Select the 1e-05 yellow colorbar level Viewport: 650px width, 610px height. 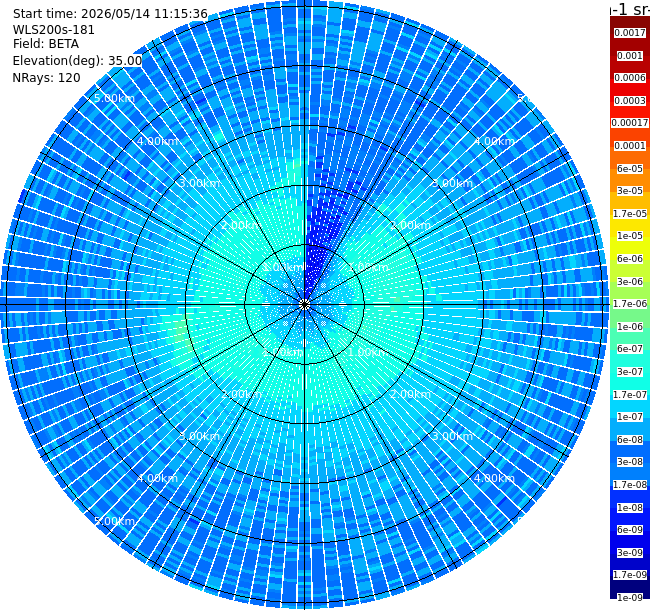pos(630,235)
